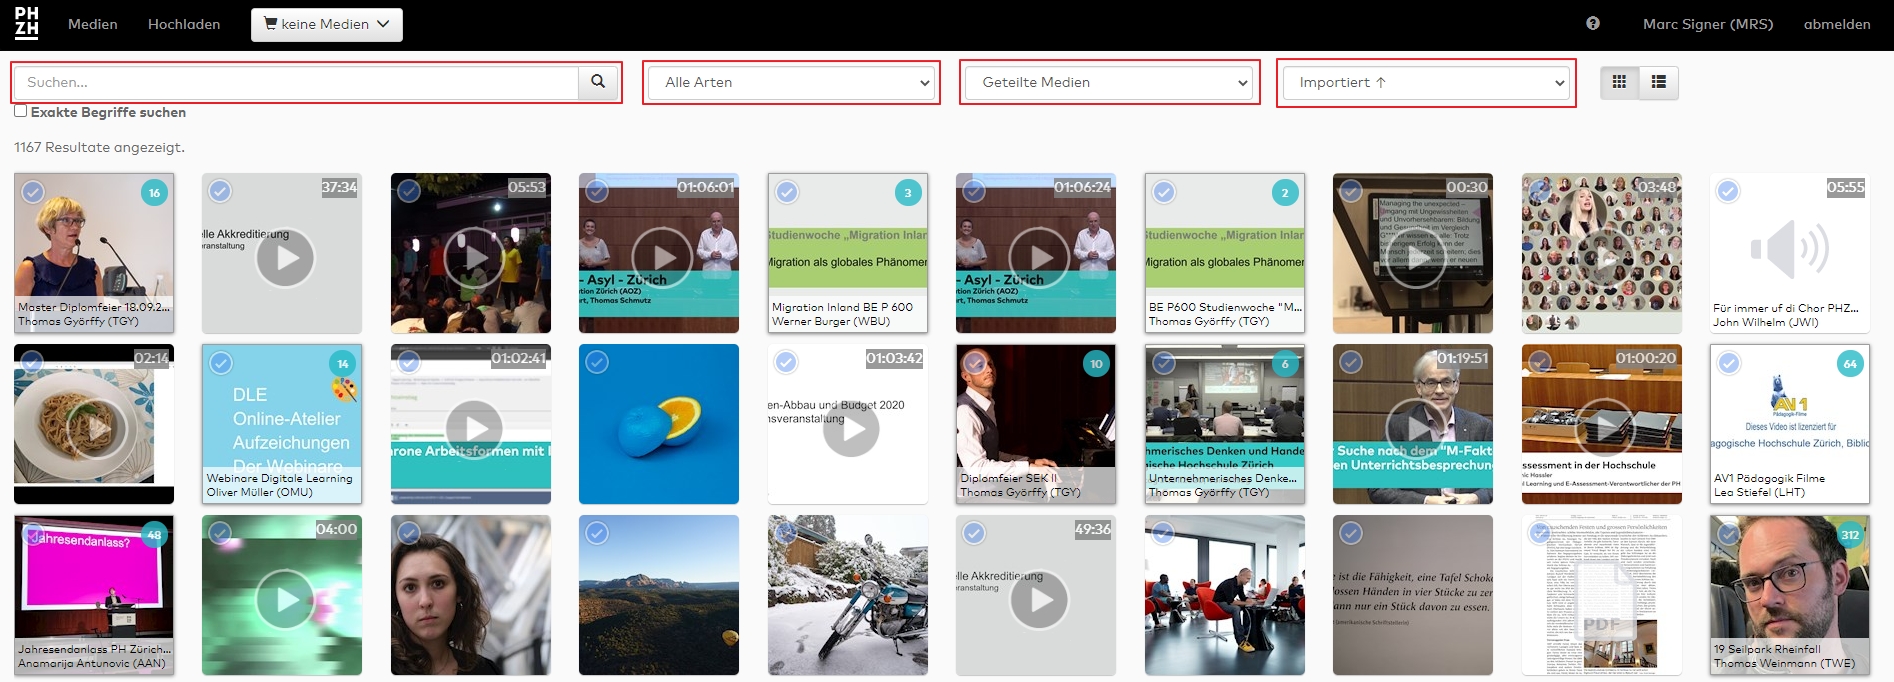Open the Geteilte Medien dropdown
The image size is (1894, 682).
1110,82
